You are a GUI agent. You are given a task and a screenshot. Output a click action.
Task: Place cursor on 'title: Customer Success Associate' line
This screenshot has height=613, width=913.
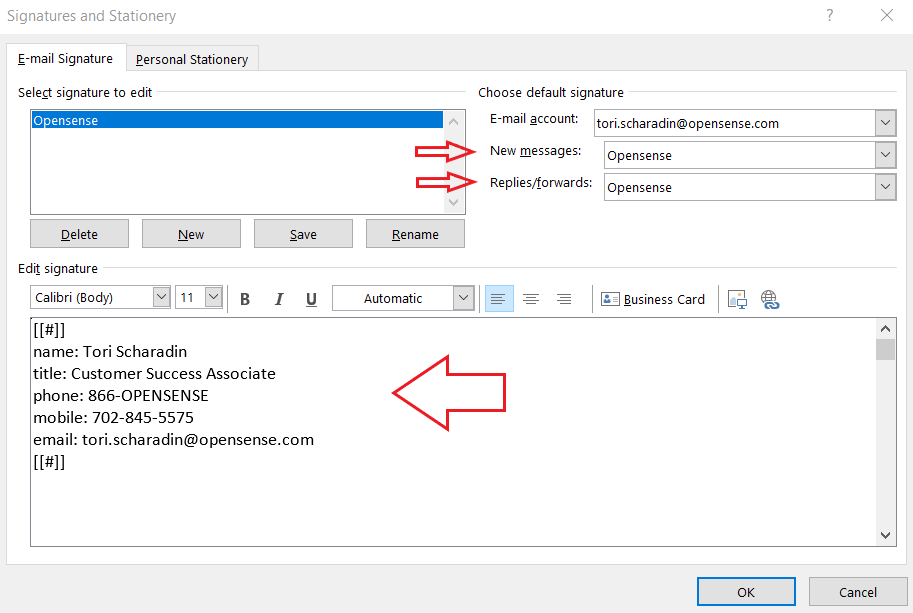pyautogui.click(x=154, y=374)
